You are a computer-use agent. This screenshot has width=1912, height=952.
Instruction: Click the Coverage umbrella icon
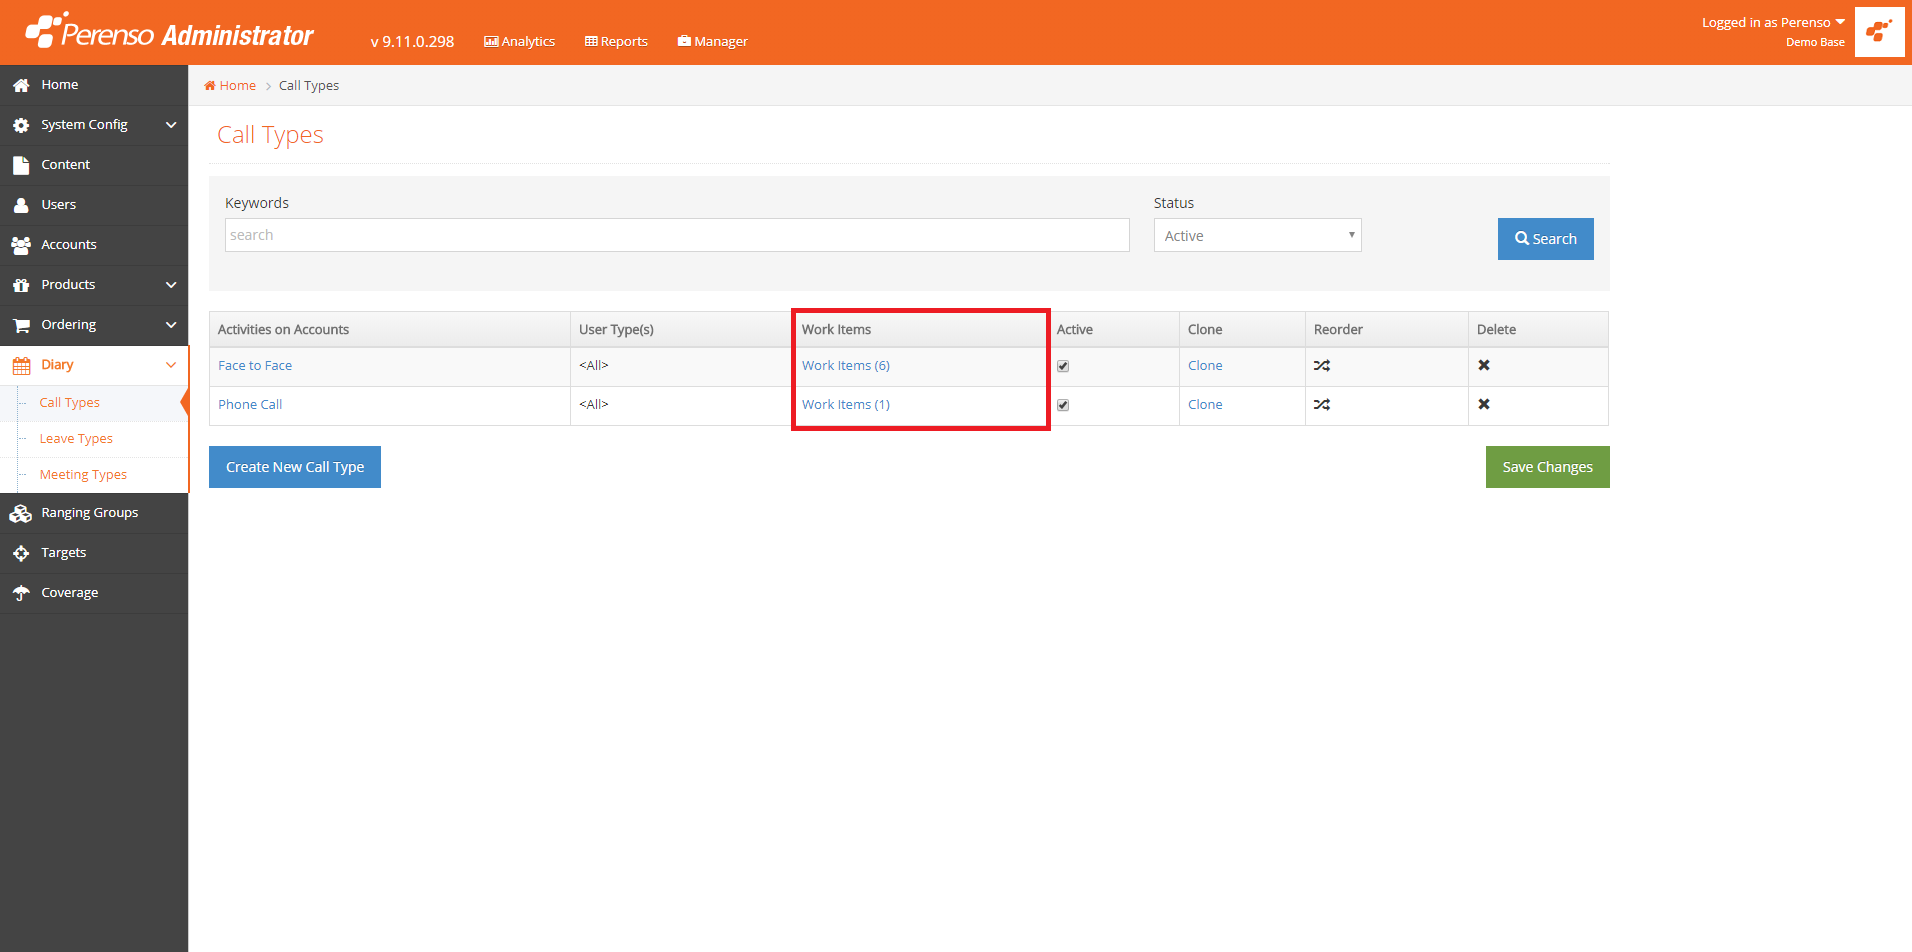21,593
